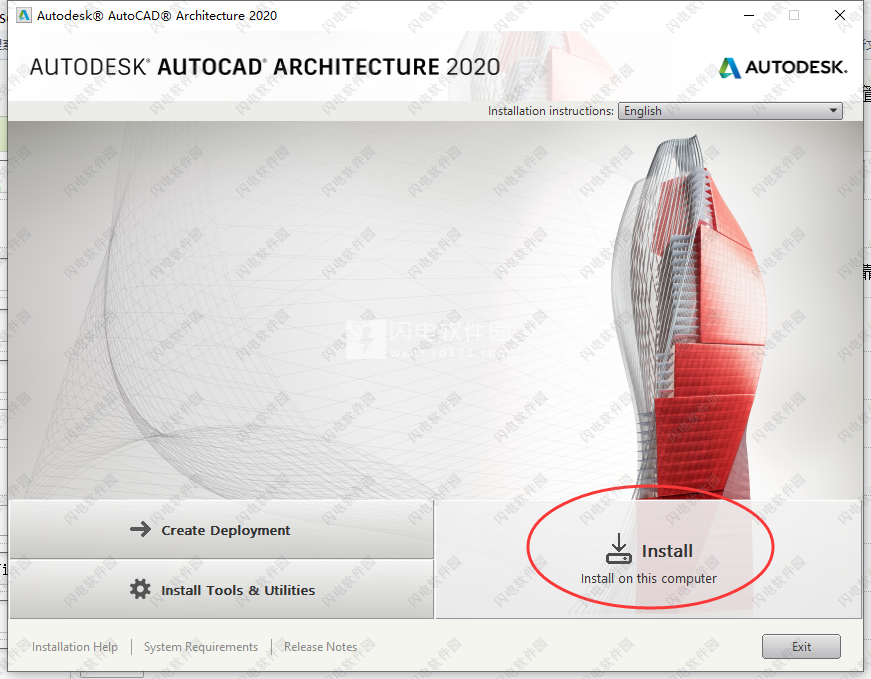Close the installer window
This screenshot has height=679, width=871.
[840, 15]
